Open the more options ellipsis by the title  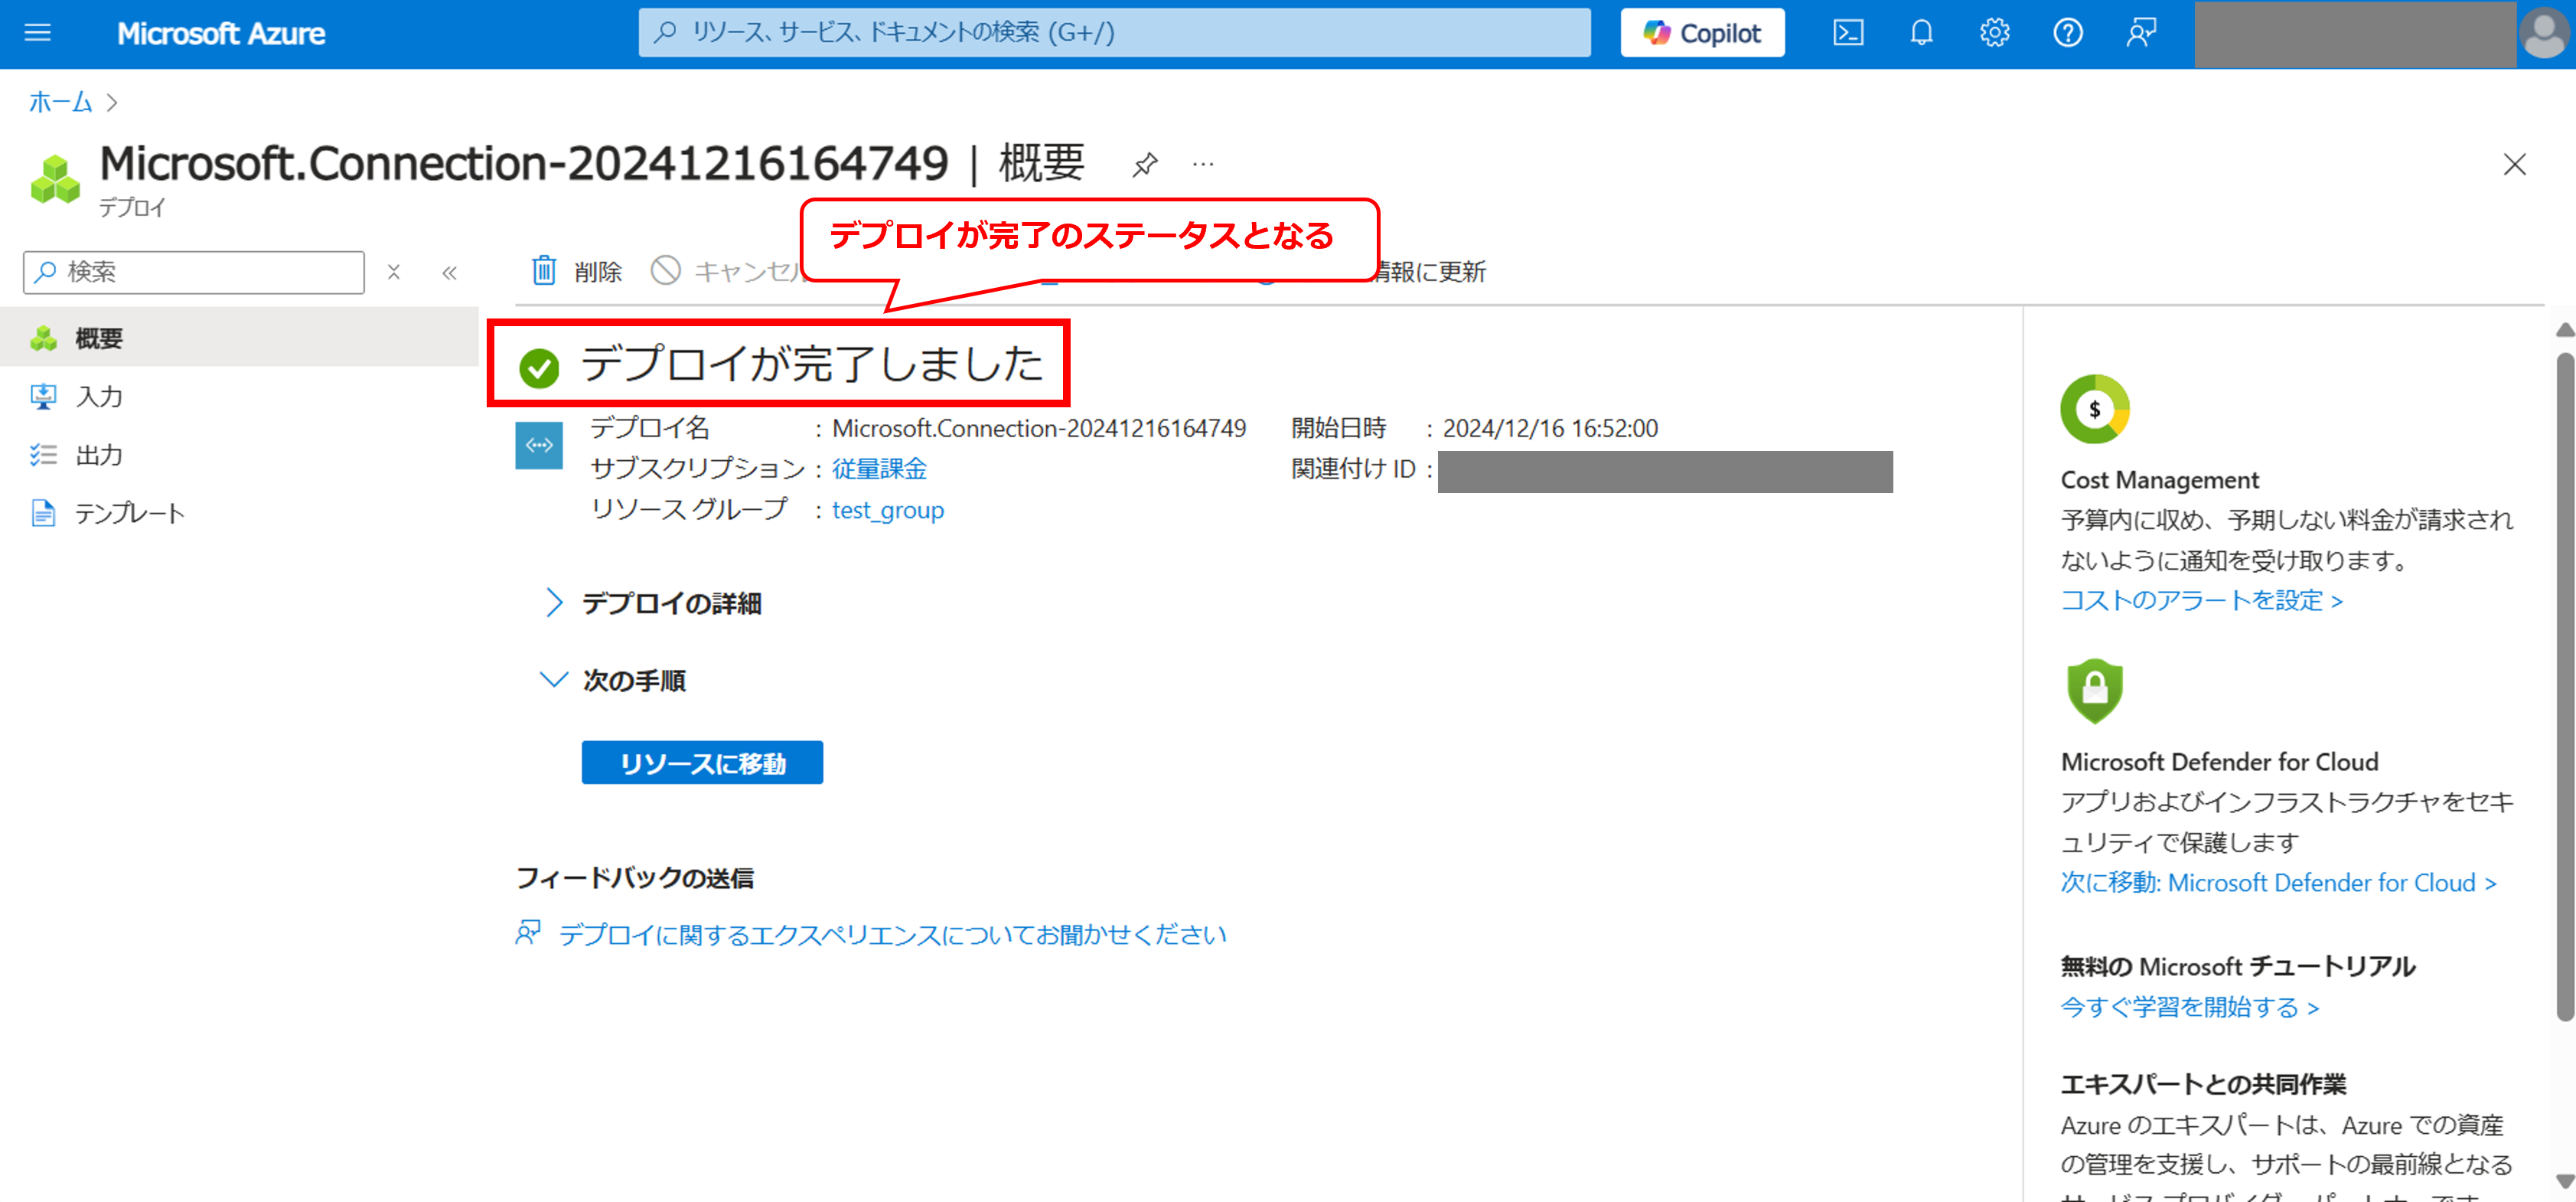[1203, 164]
